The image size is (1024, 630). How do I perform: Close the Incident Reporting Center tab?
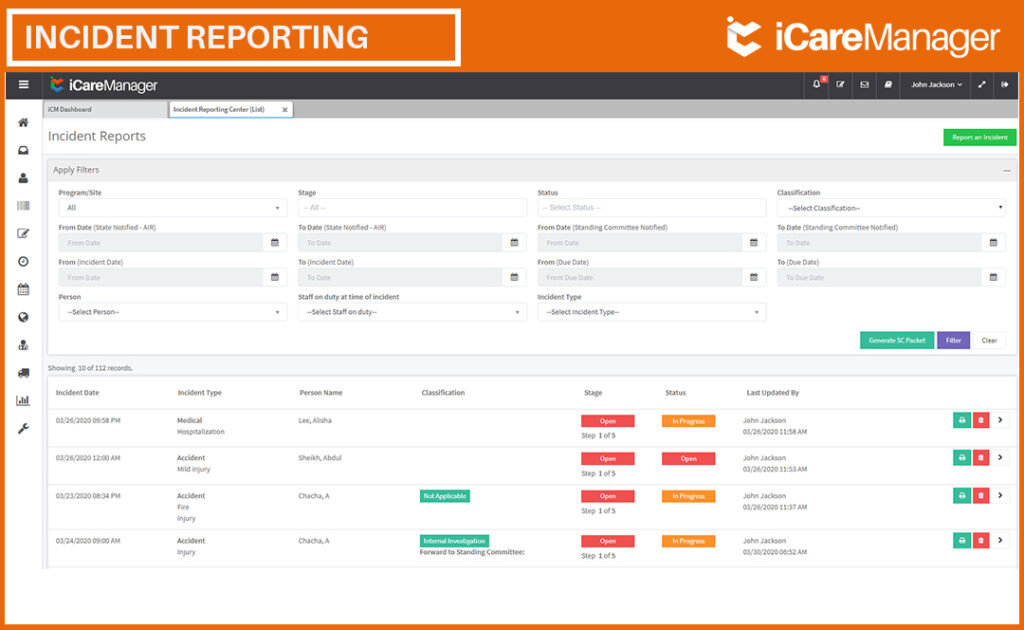coord(285,110)
